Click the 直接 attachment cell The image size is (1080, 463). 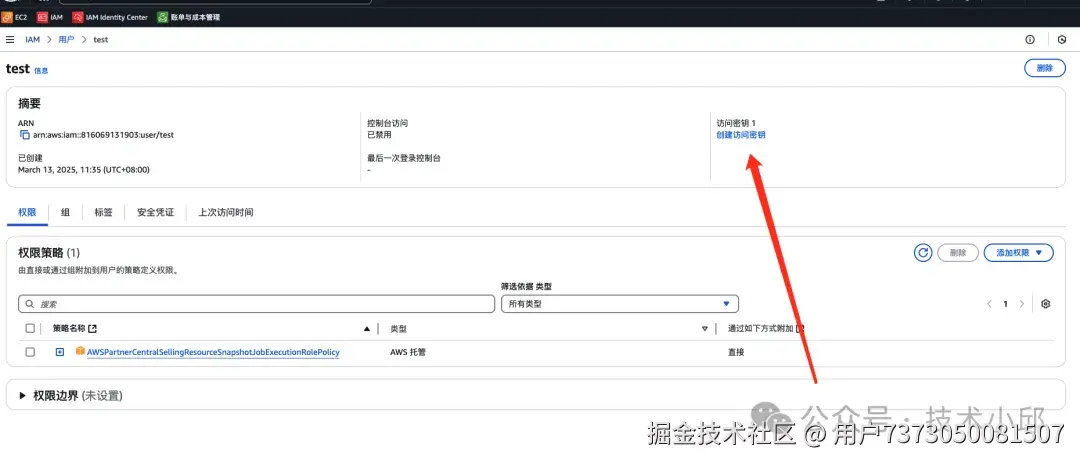[x=736, y=352]
